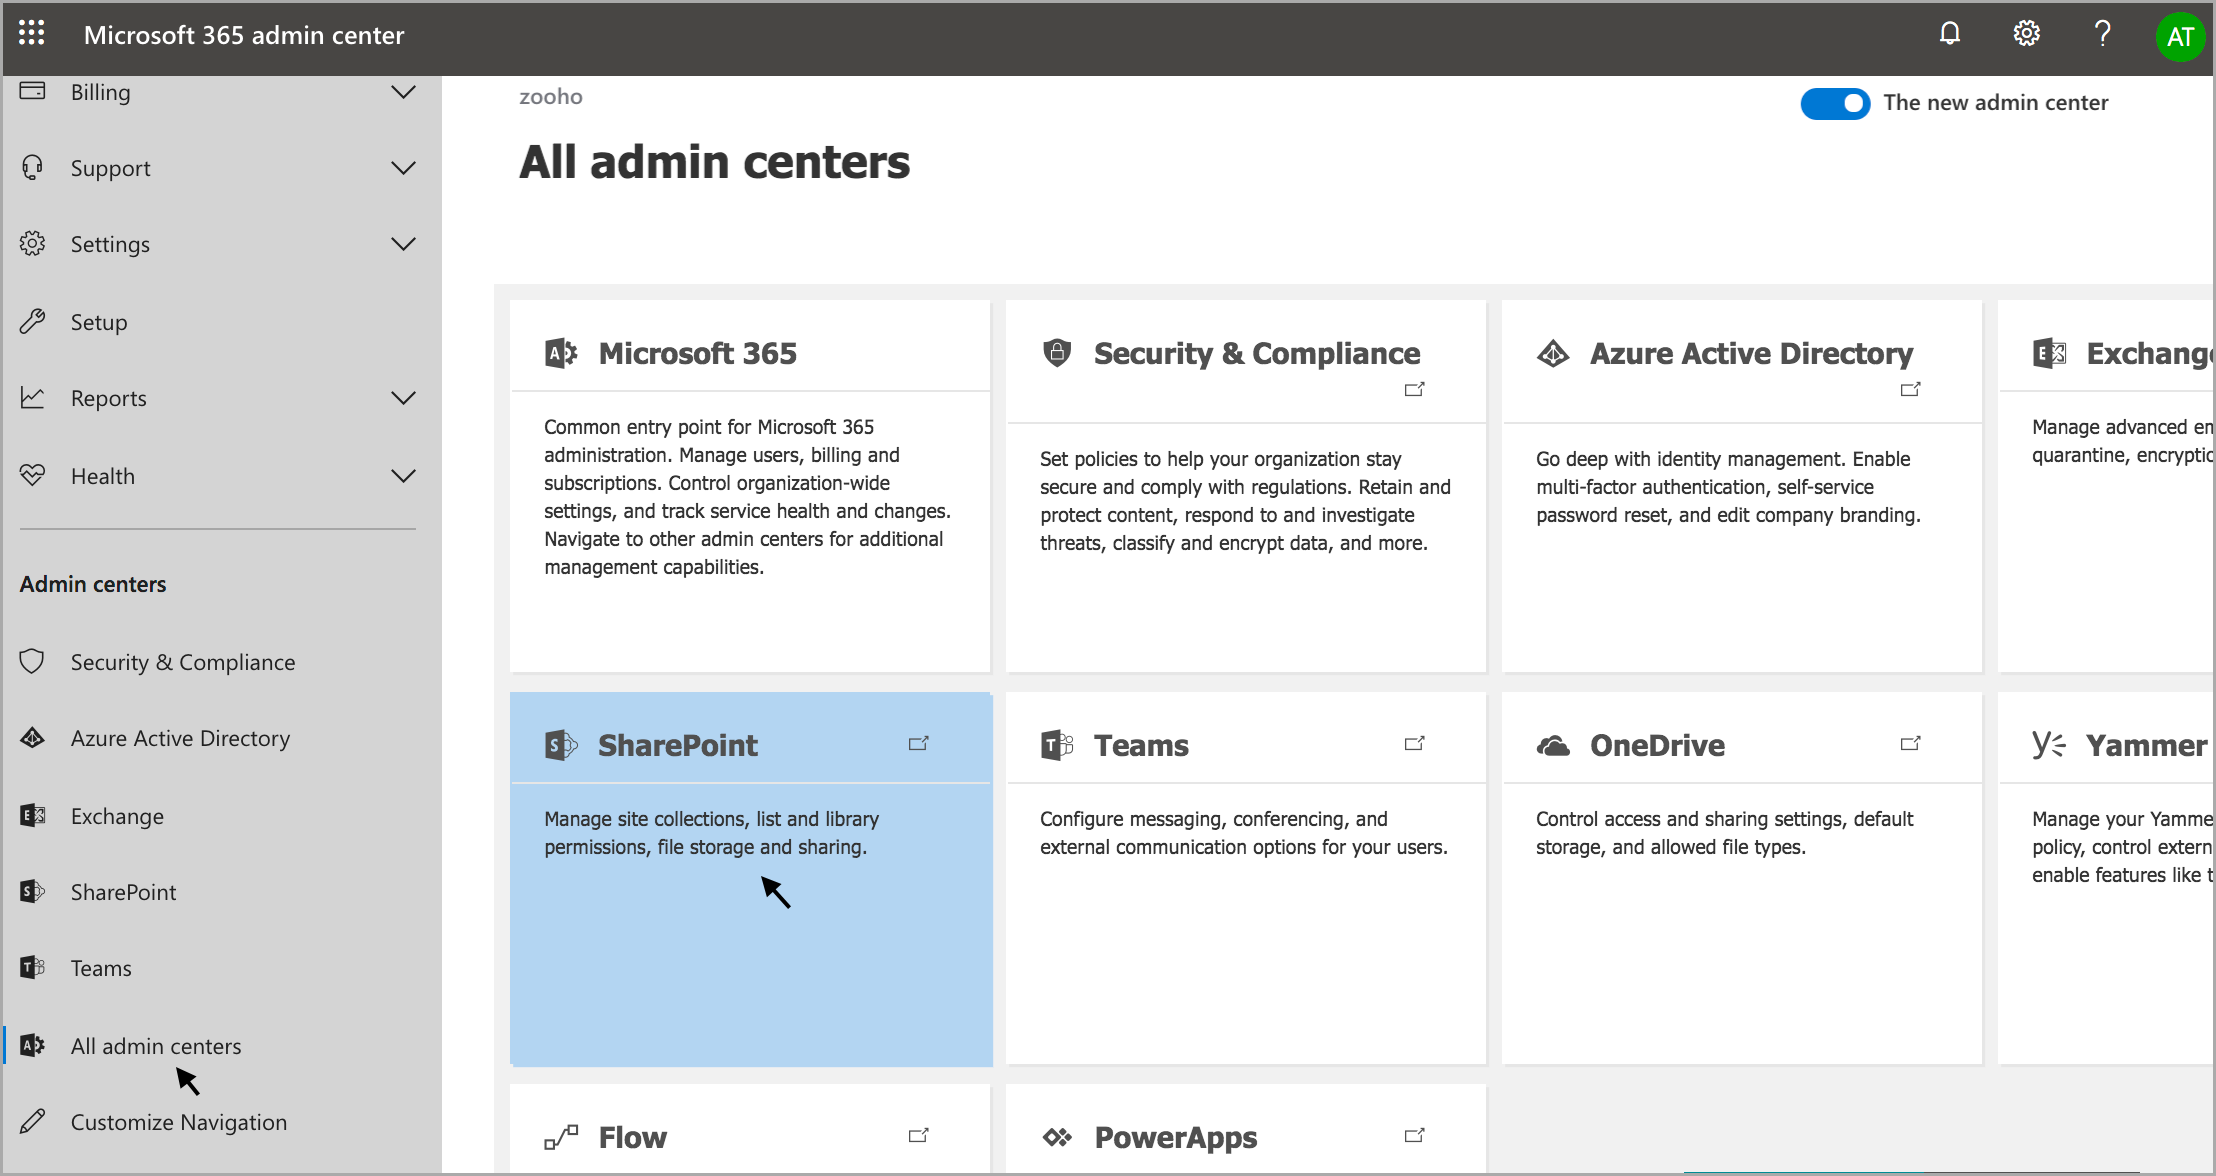The image size is (2216, 1176).
Task: Open the AT account avatar
Action: coord(2180,37)
